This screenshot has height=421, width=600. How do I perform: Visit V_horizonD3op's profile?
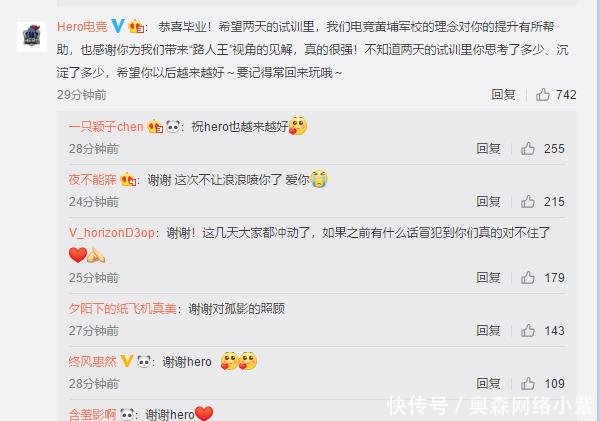(112, 233)
